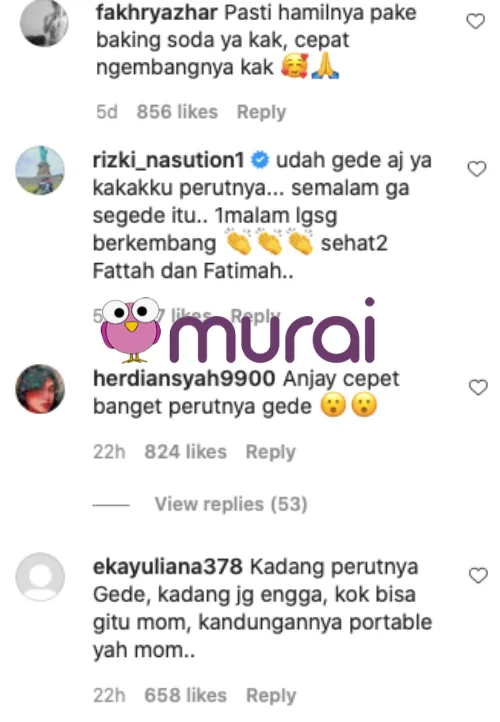Viewport: 500px width, 722px height.
Task: Tap the heart beside herdiansyah9900's comment
Action: click(478, 387)
